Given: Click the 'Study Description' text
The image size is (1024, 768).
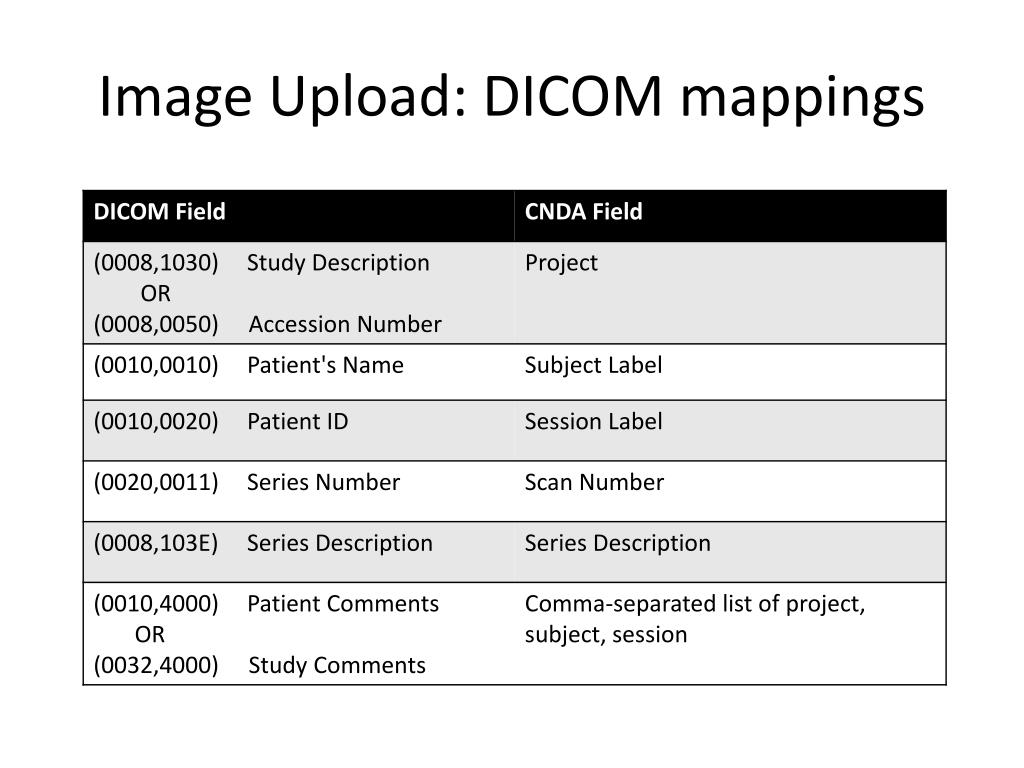Looking at the screenshot, I should pos(338,263).
